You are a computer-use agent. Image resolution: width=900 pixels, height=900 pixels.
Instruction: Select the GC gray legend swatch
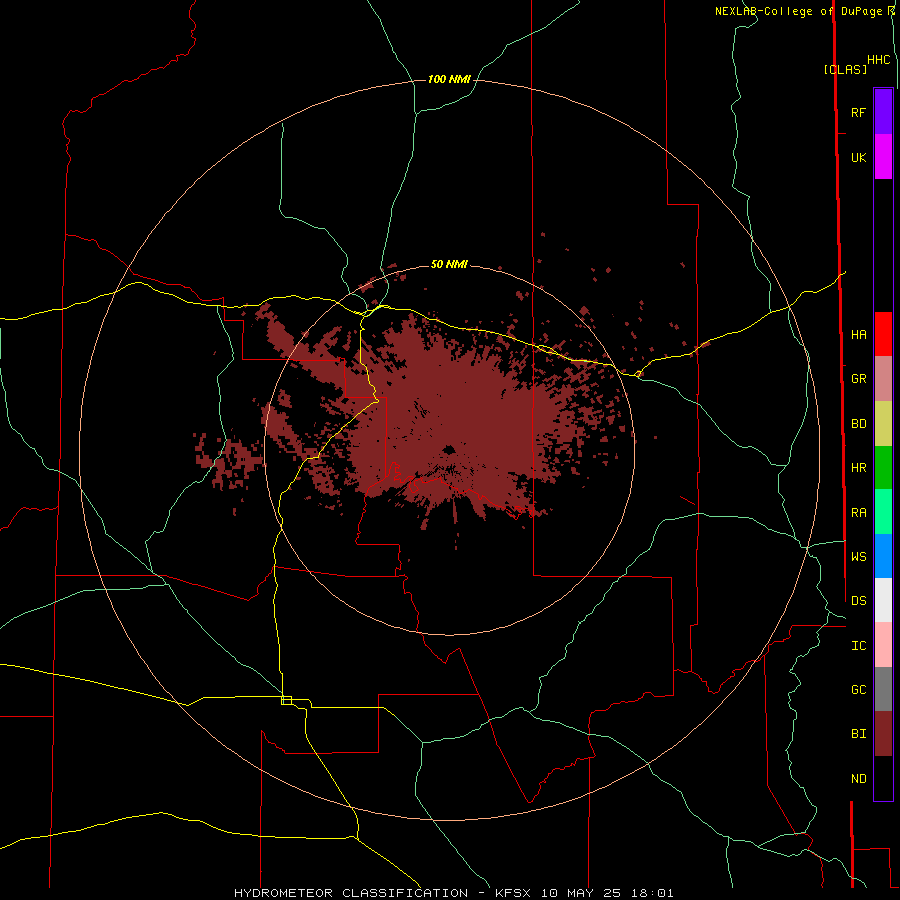[x=883, y=689]
